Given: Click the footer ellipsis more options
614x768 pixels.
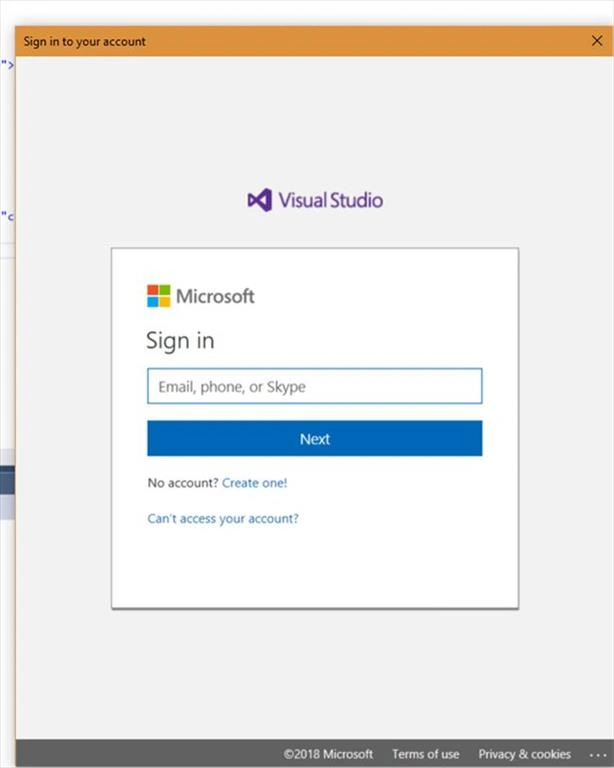Looking at the screenshot, I should click(x=598, y=755).
